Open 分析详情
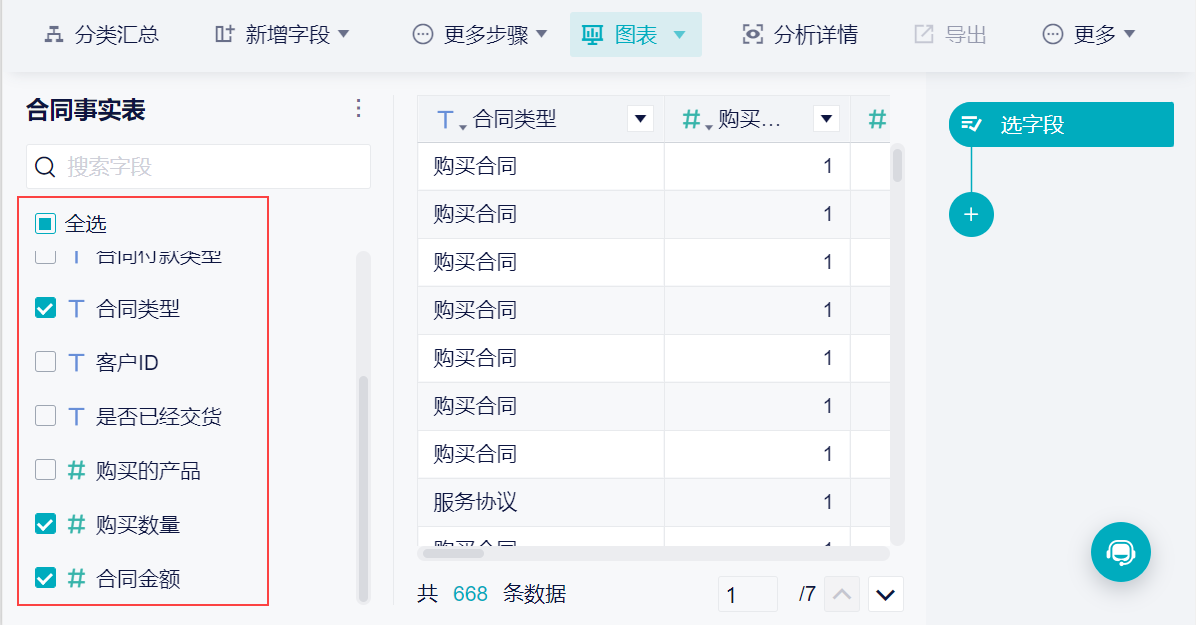The width and height of the screenshot is (1196, 625). (x=800, y=34)
